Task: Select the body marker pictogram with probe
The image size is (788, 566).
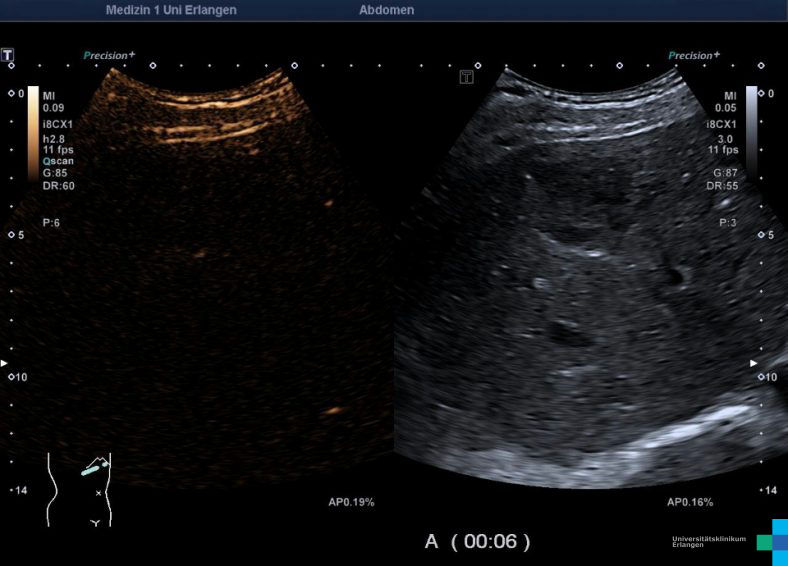Action: pyautogui.click(x=80, y=489)
